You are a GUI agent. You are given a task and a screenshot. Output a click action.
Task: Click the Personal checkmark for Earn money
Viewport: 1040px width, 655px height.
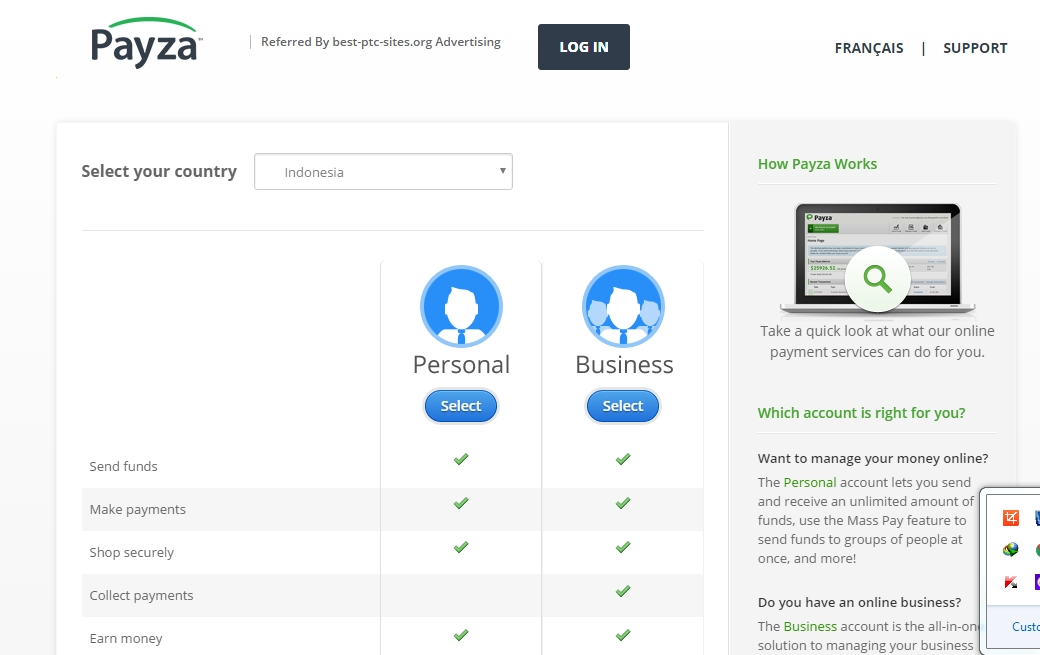pyautogui.click(x=461, y=635)
